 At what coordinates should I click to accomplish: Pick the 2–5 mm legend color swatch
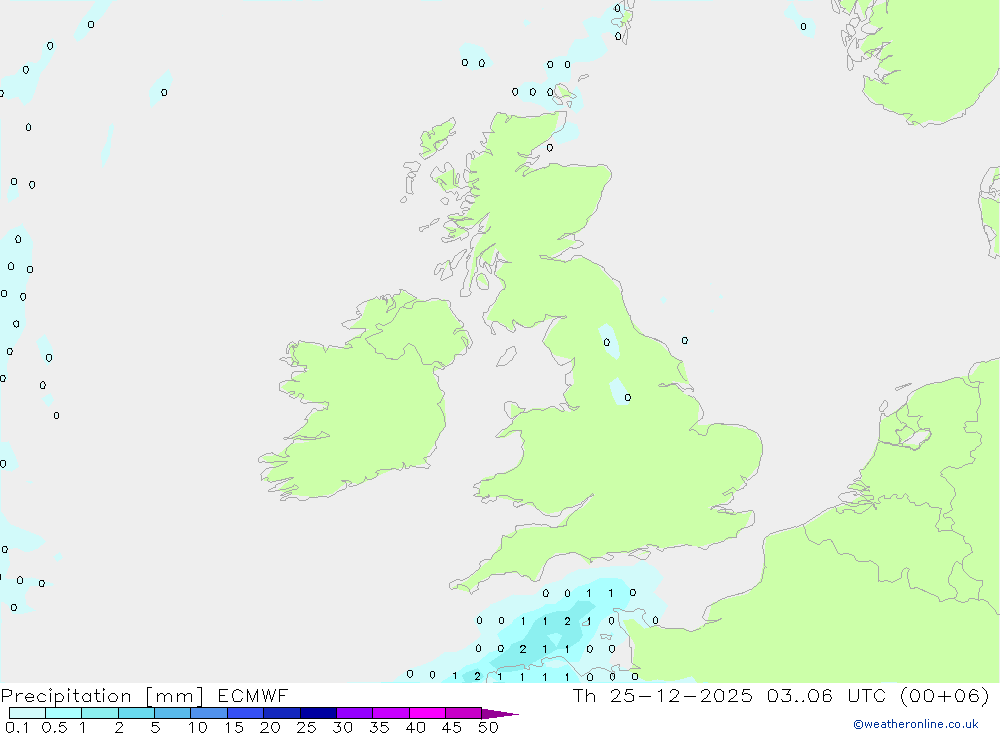(x=136, y=714)
